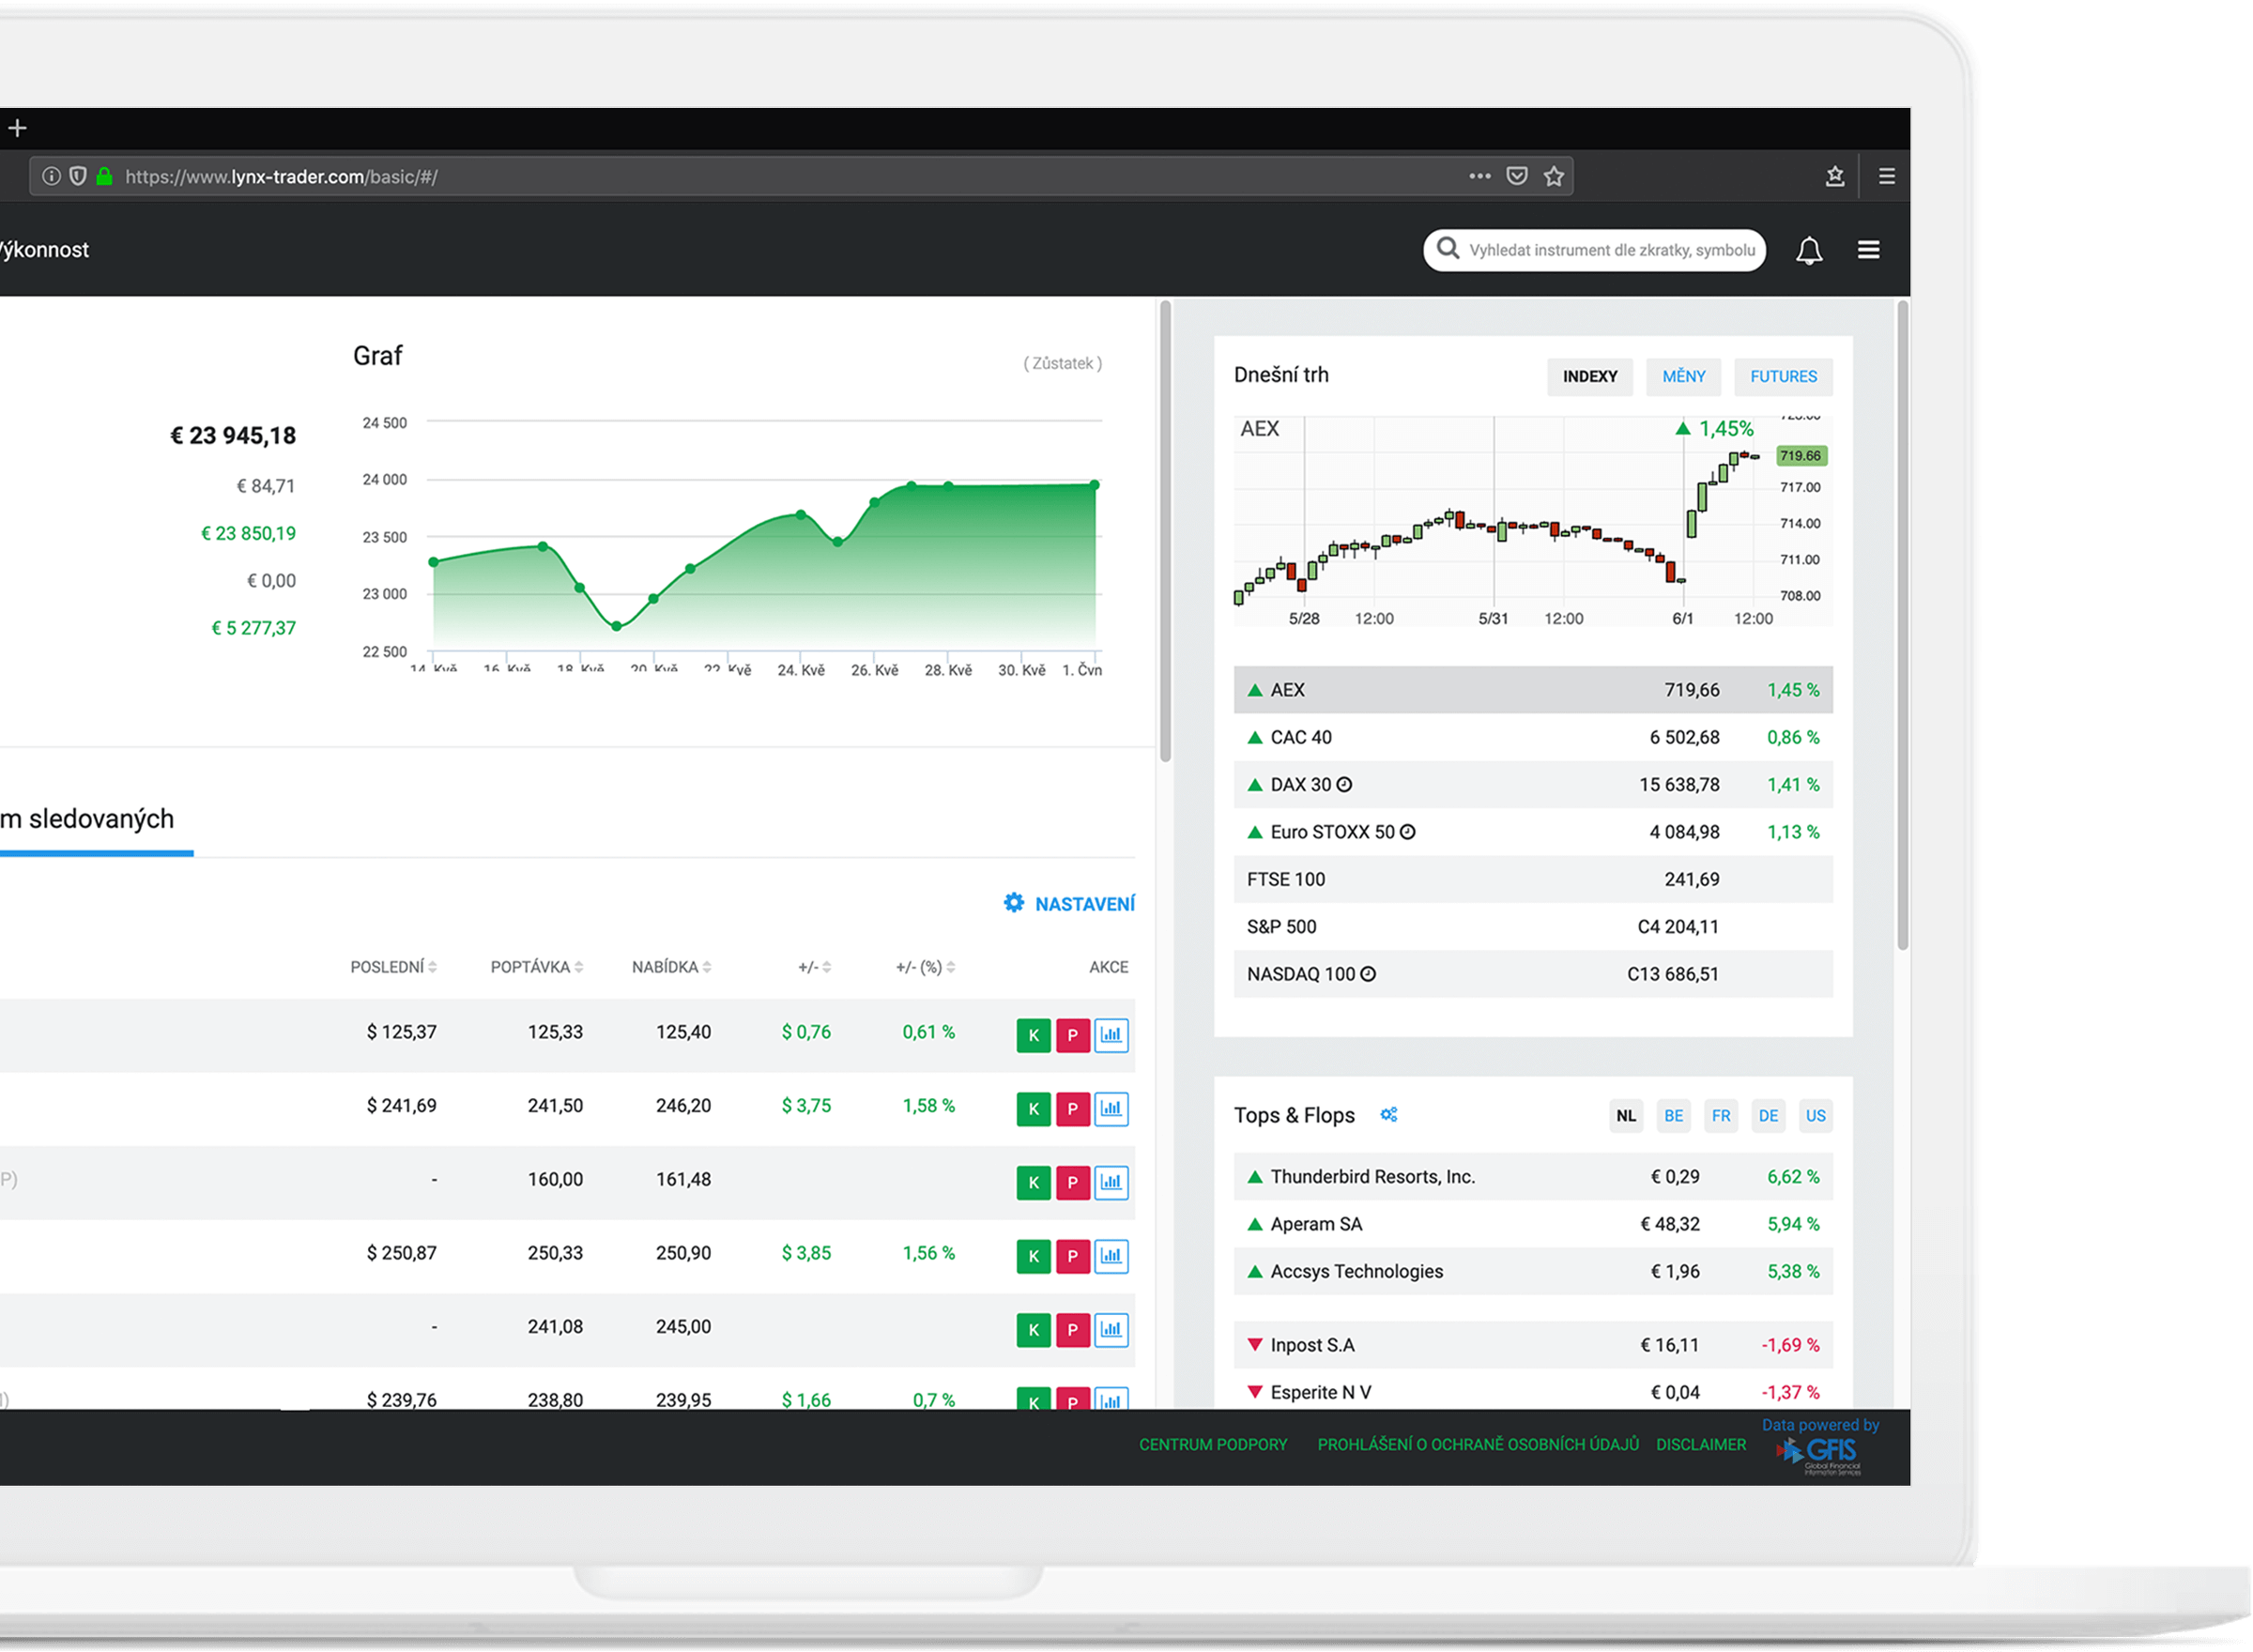Switch to the MĚNY tab
The image size is (2253, 1652).
(1683, 376)
